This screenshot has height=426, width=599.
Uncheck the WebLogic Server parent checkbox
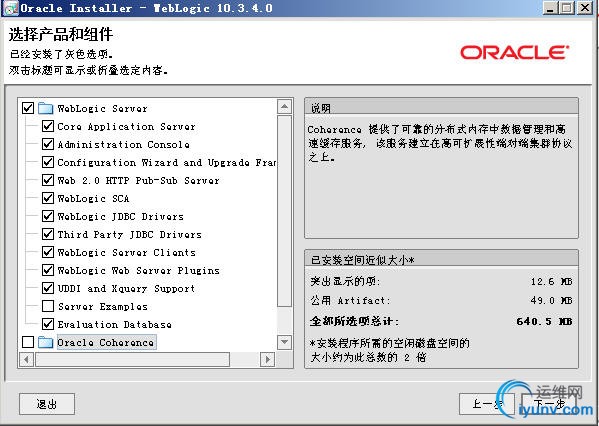click(28, 108)
